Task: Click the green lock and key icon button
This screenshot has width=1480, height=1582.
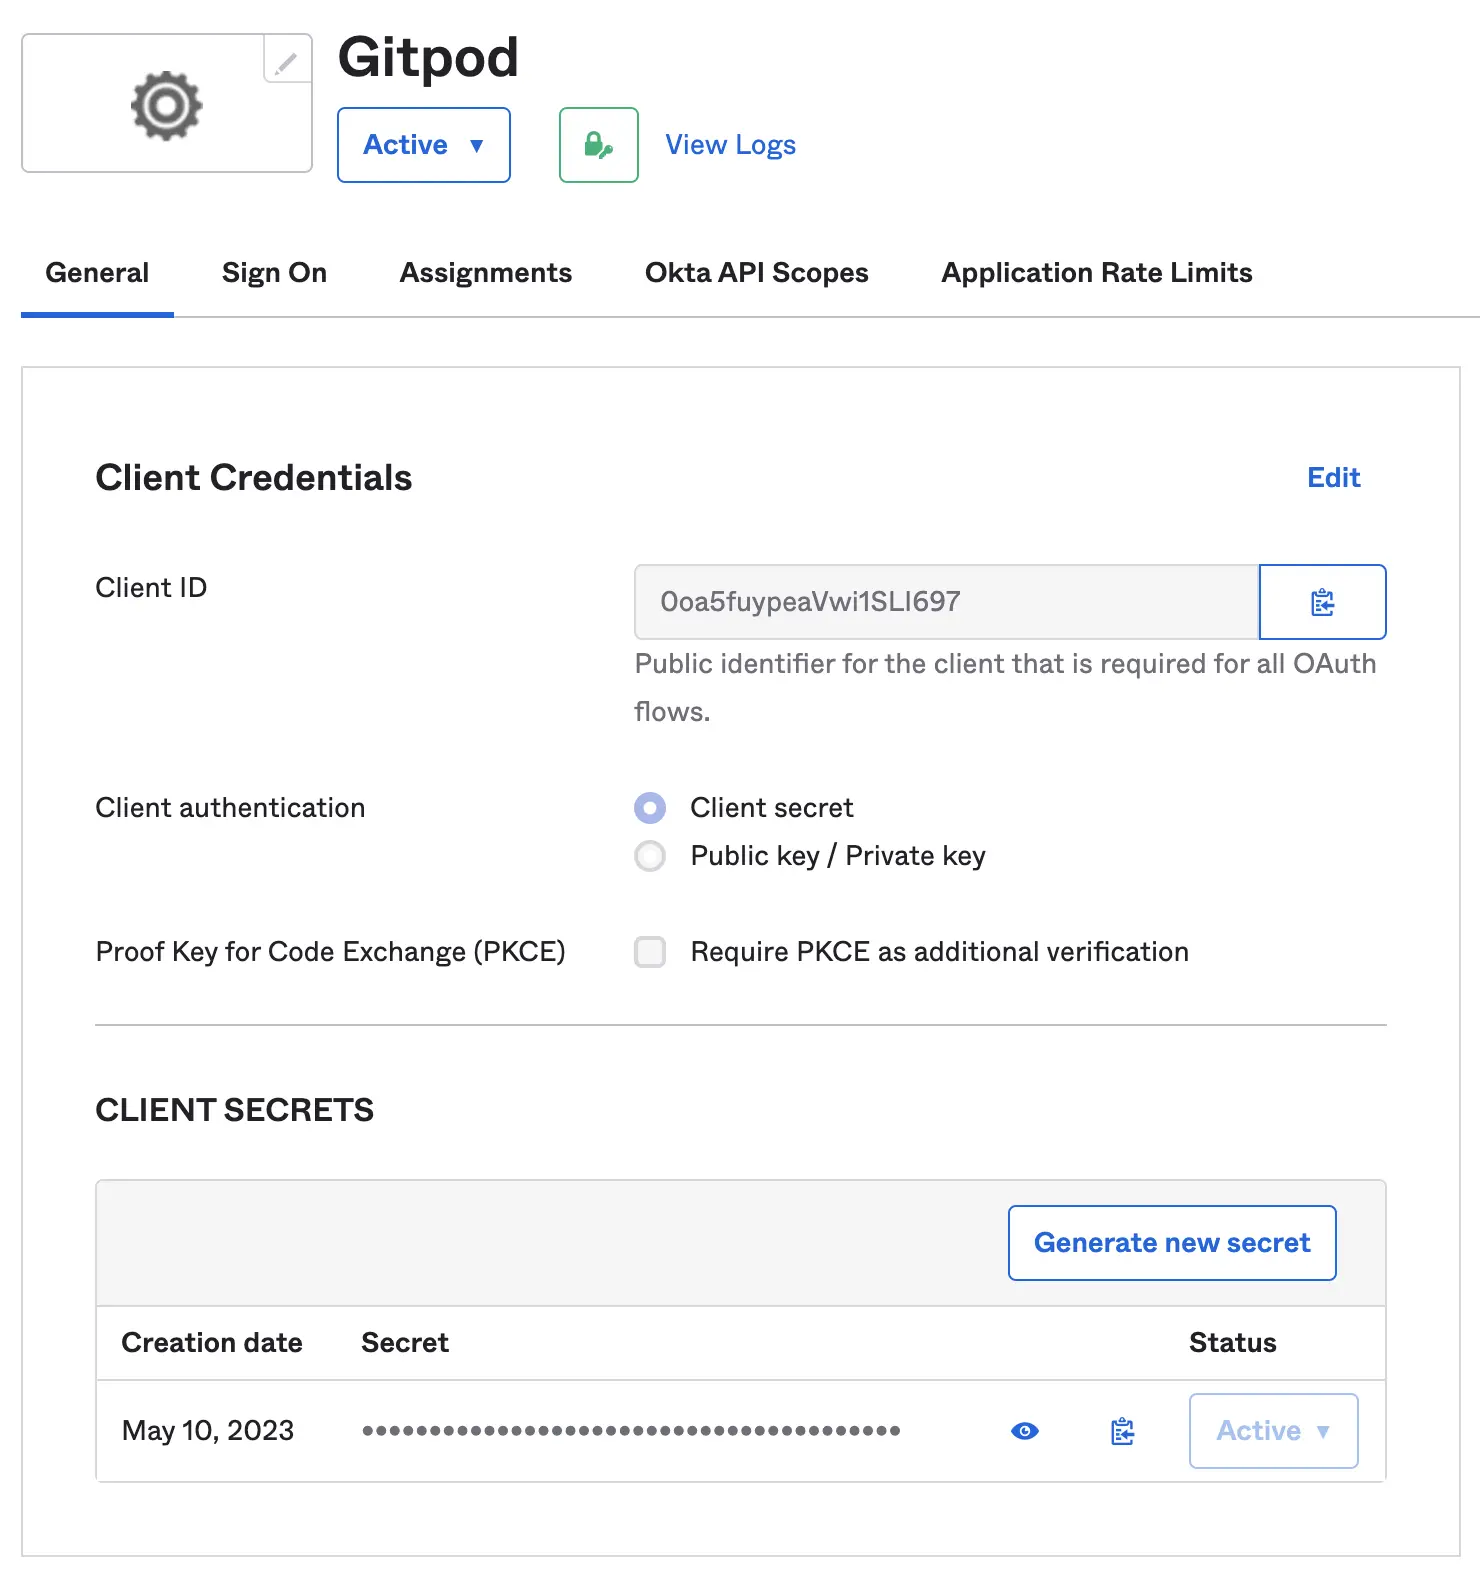Action: click(x=598, y=145)
